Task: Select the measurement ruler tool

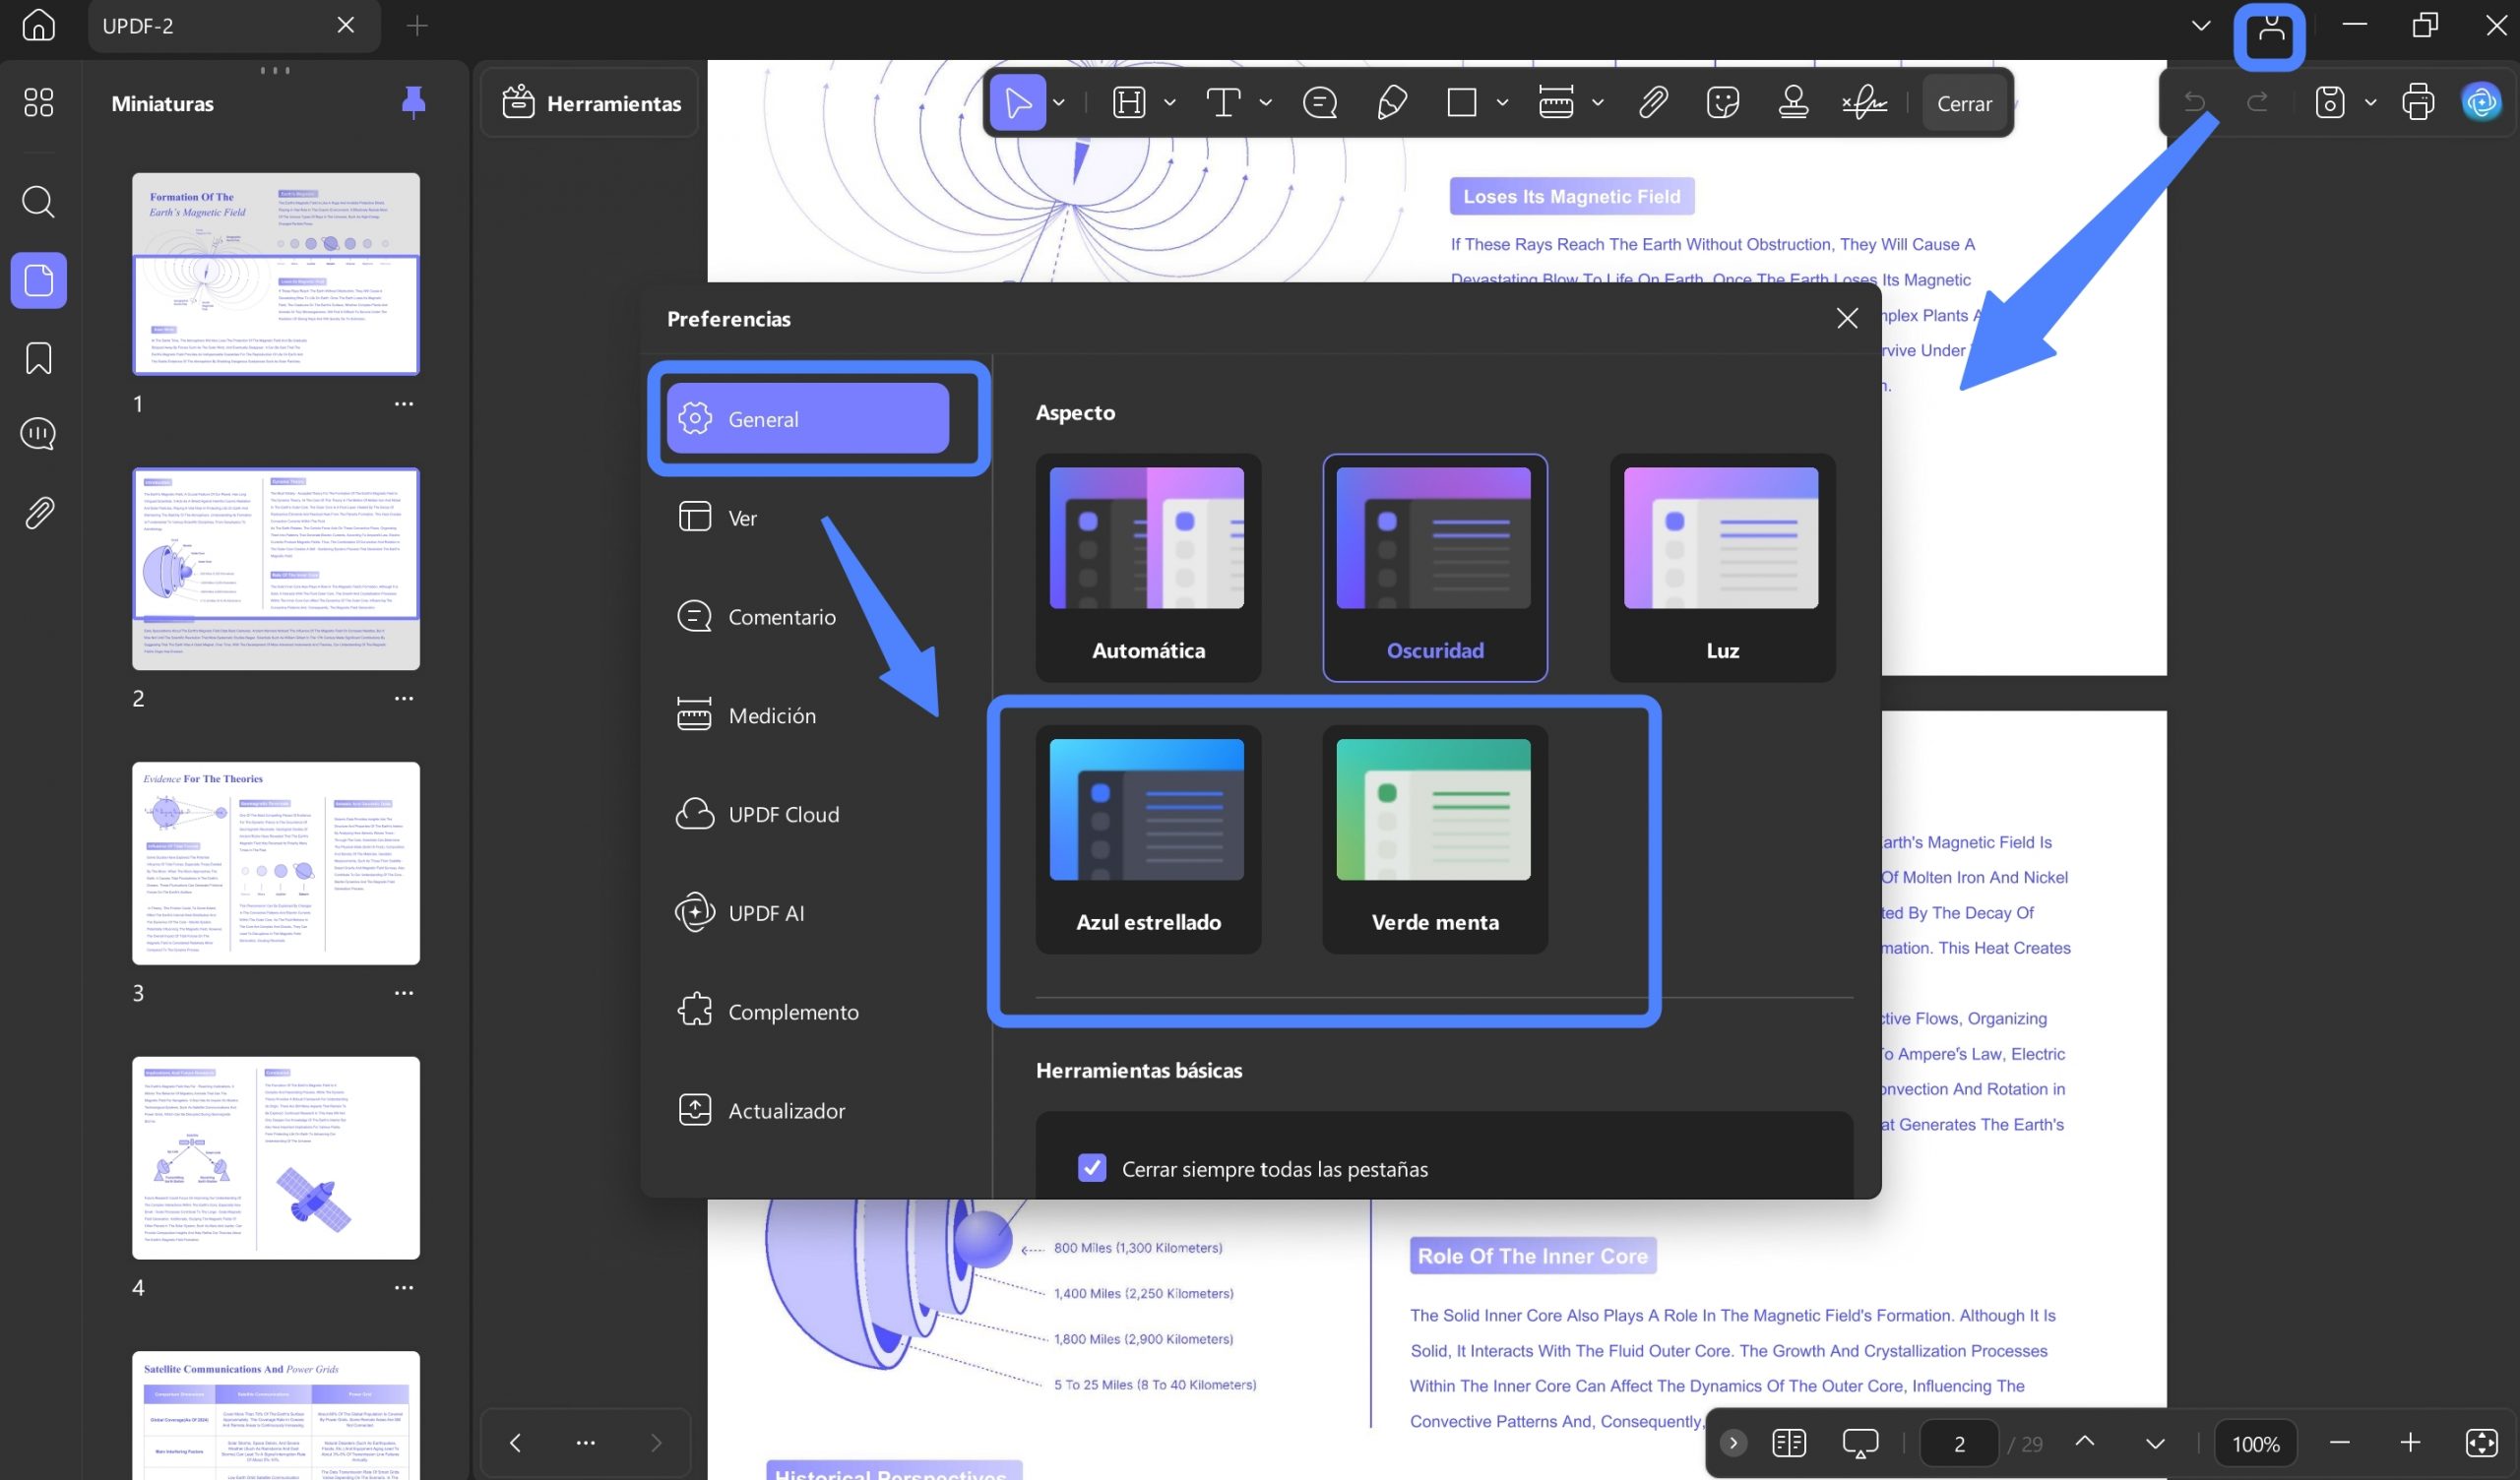Action: 1556,102
